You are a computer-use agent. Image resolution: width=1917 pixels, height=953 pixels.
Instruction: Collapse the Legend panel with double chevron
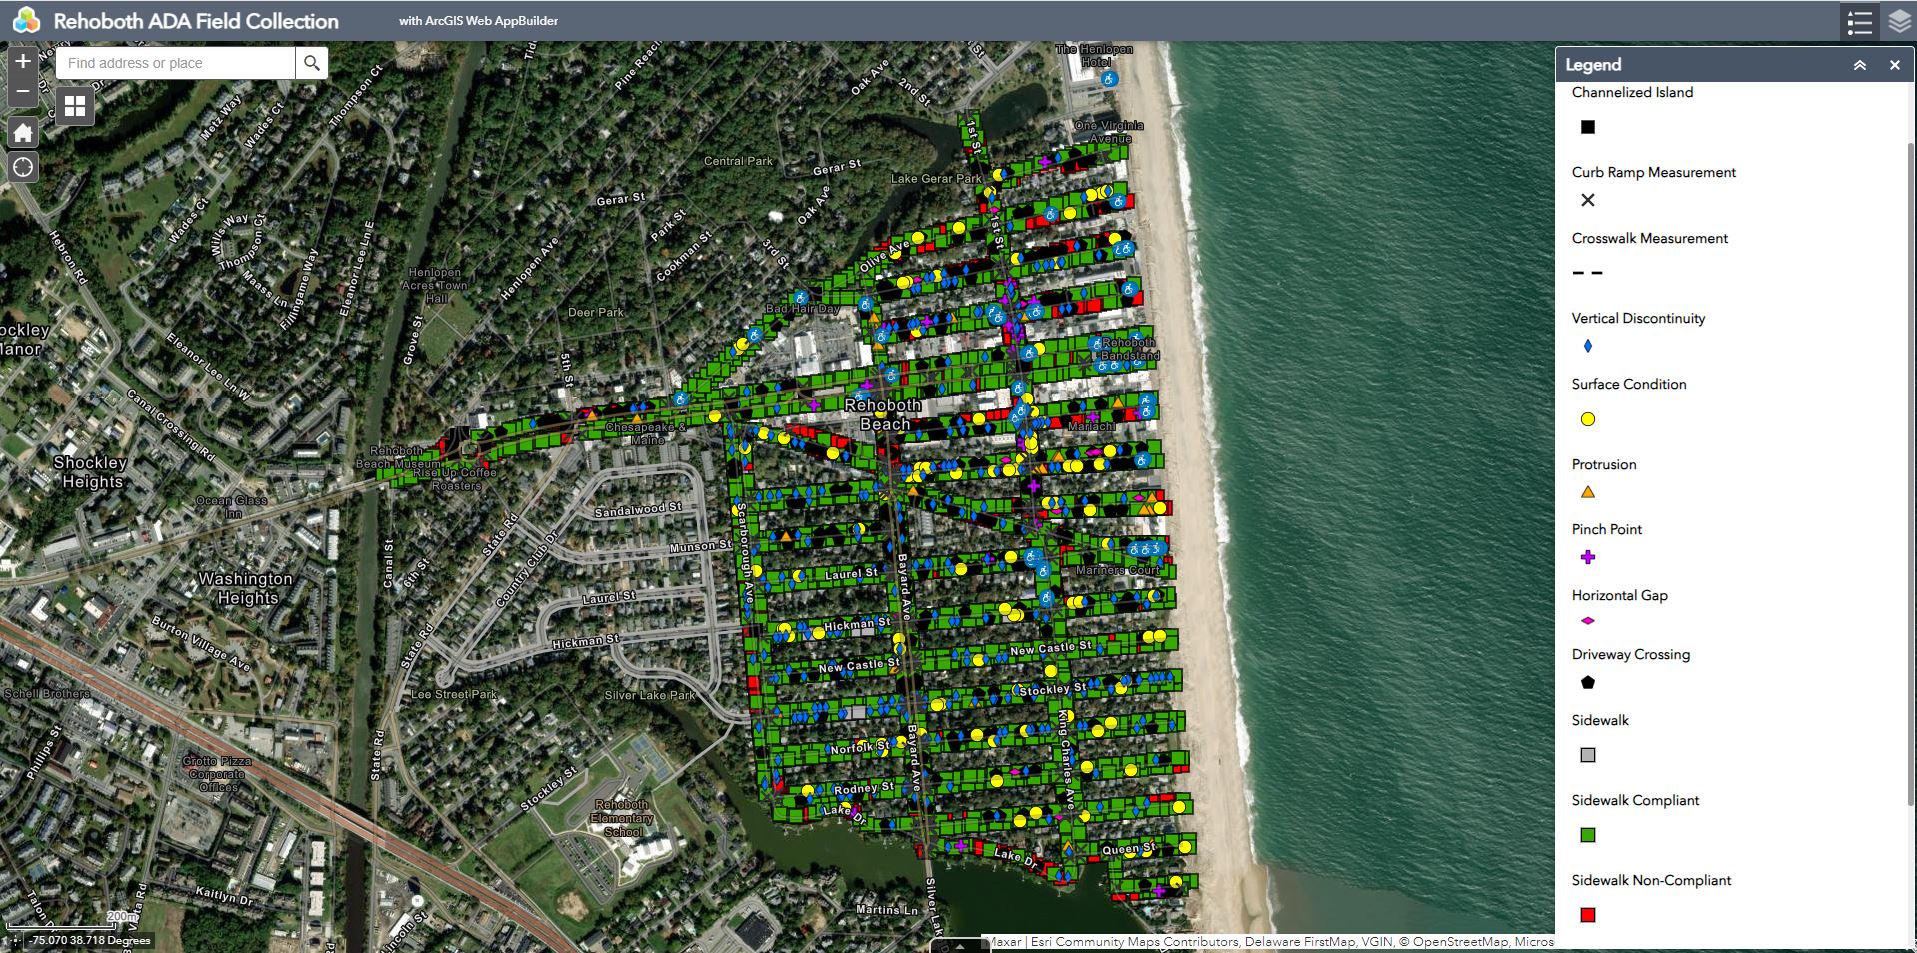point(1859,65)
